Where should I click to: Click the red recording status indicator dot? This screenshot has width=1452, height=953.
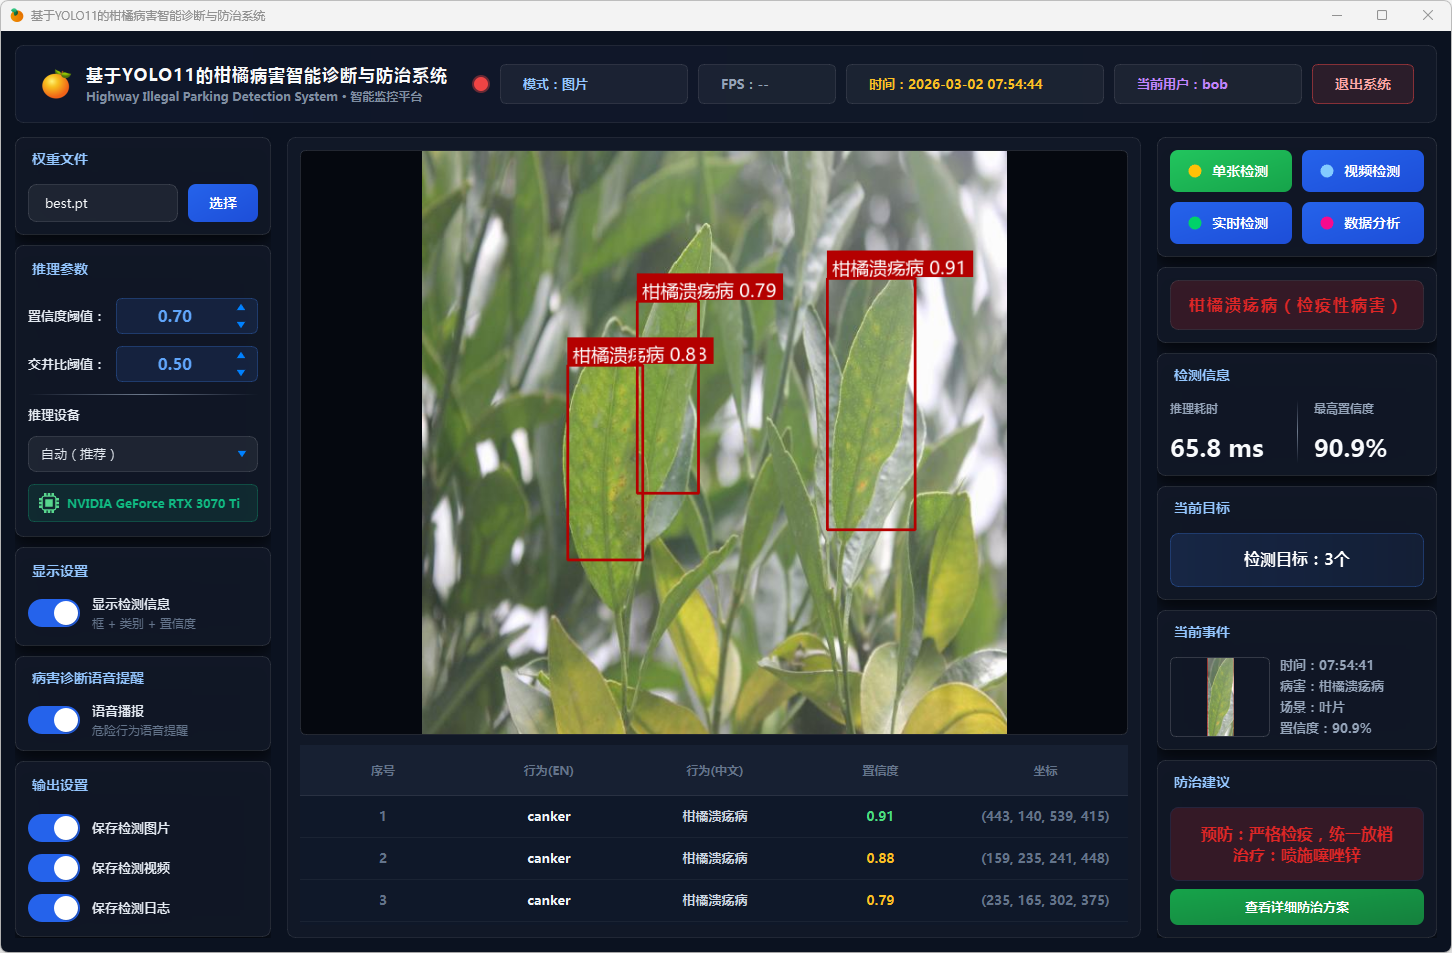(481, 84)
